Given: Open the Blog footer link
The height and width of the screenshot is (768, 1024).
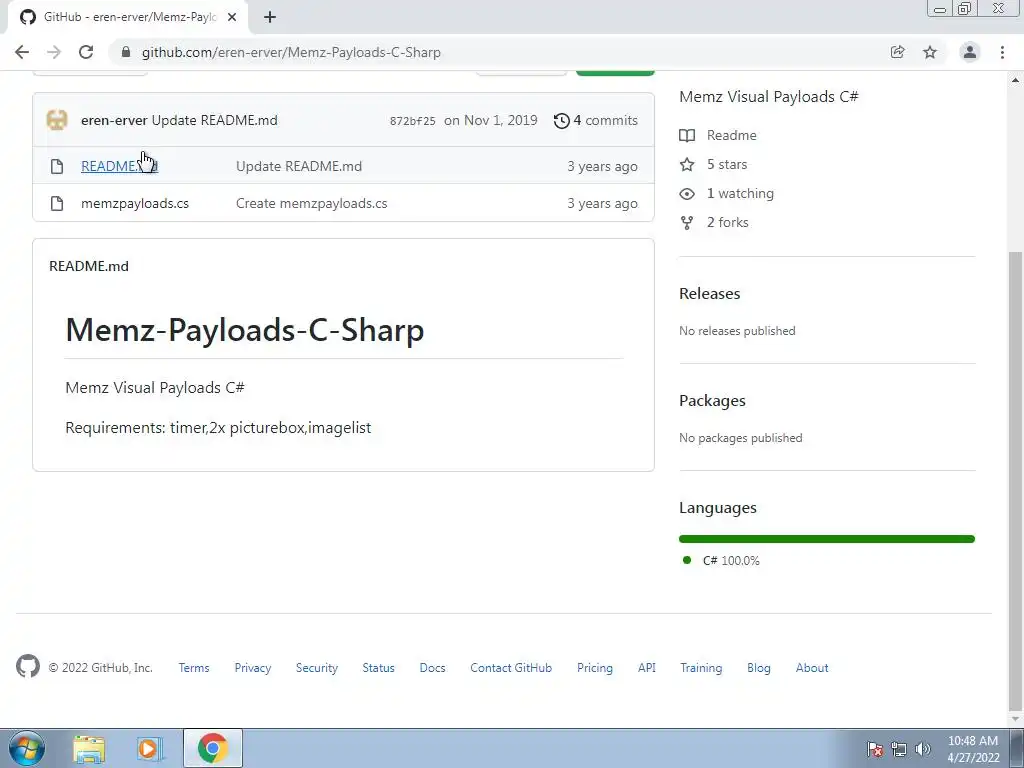Looking at the screenshot, I should (759, 667).
